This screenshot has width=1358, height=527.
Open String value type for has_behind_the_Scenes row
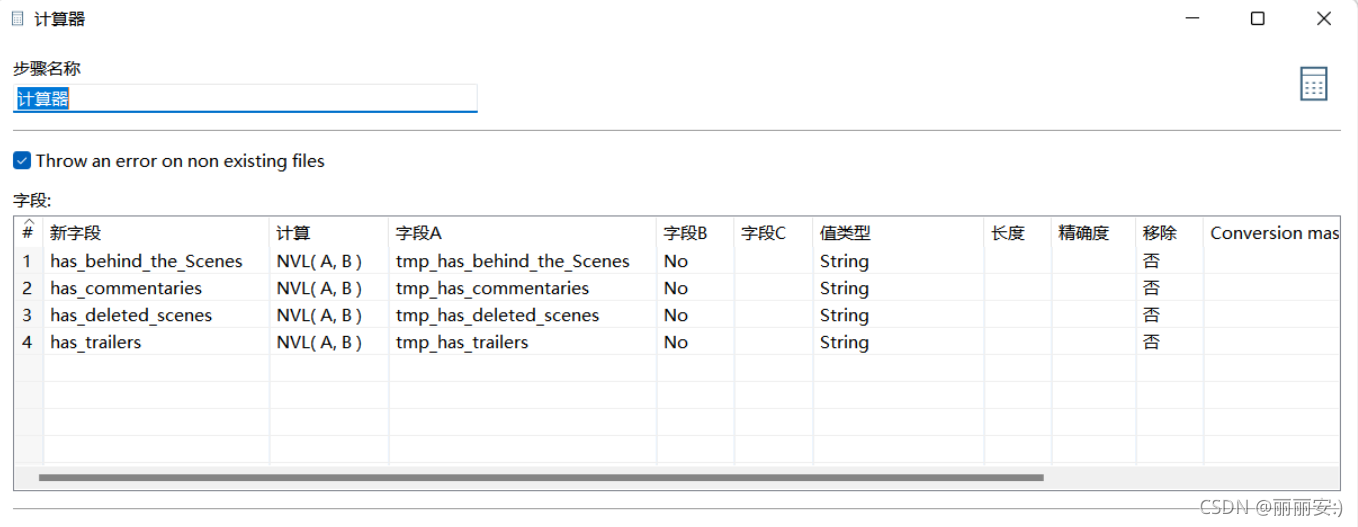[898, 261]
